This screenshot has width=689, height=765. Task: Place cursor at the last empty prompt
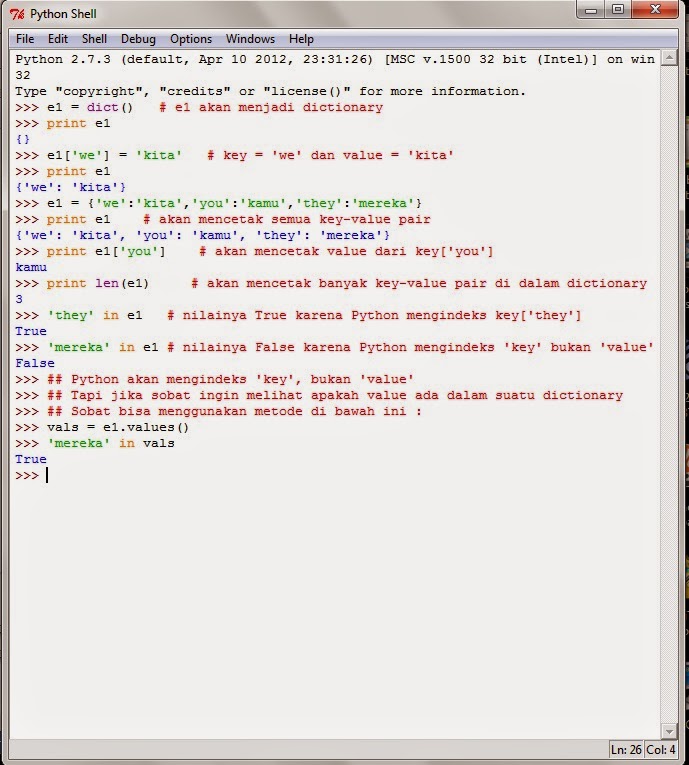(x=47, y=475)
